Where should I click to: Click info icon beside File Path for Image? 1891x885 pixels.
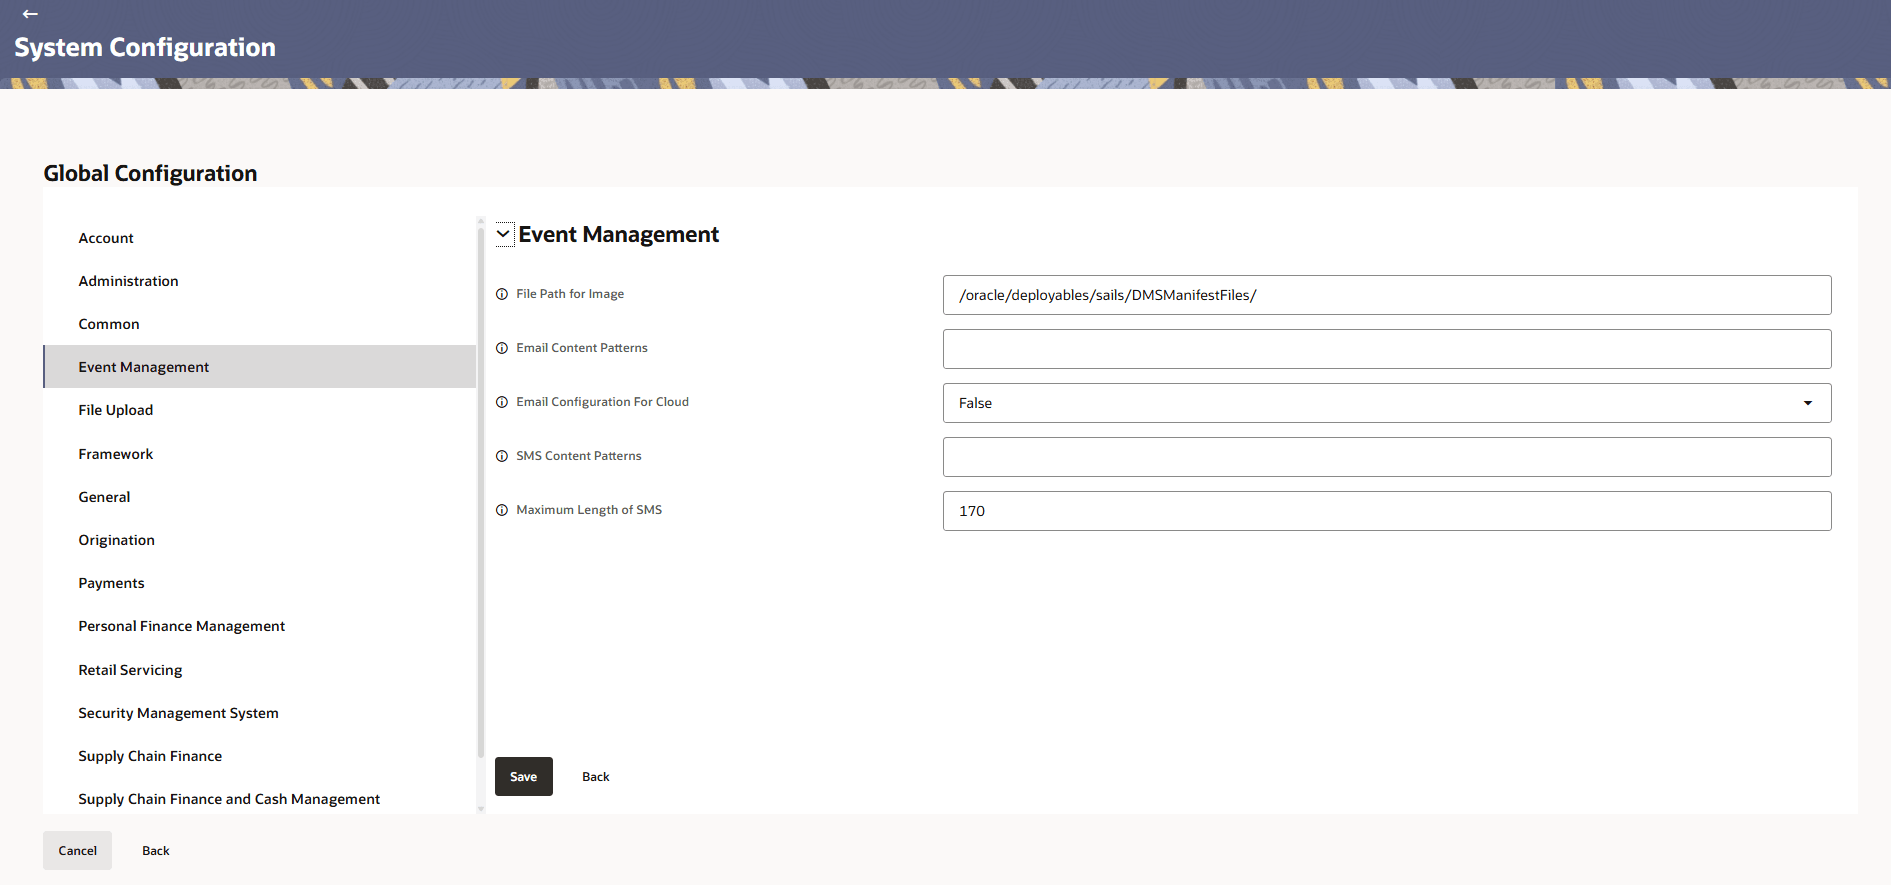click(502, 294)
